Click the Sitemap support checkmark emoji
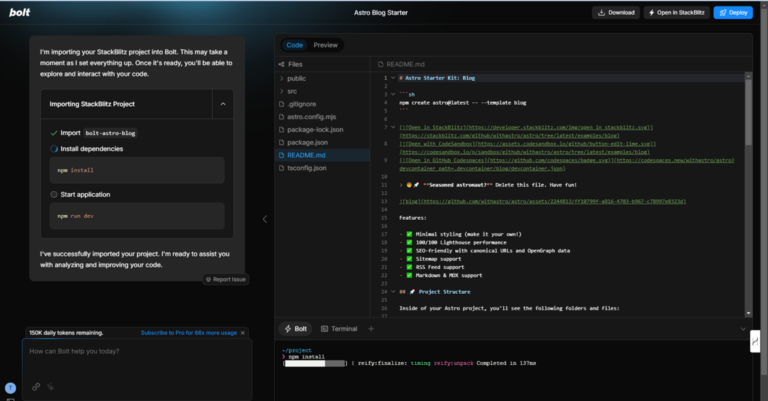This screenshot has height=401, width=768. pos(409,259)
